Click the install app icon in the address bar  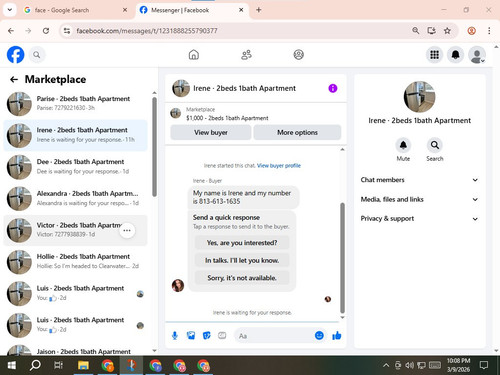tap(431, 31)
